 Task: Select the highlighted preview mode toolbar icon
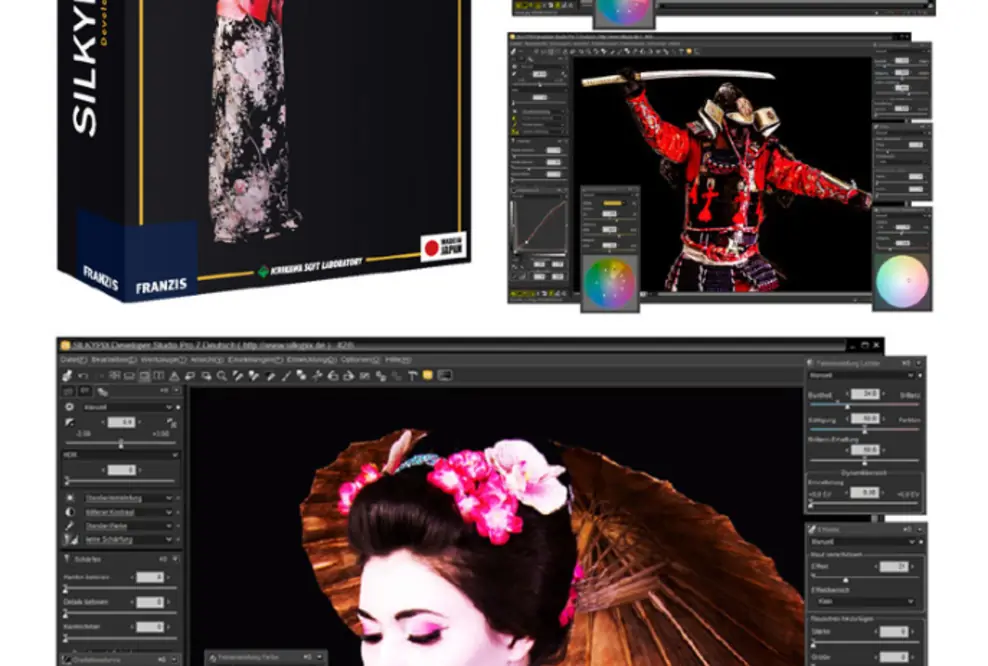(x=144, y=376)
